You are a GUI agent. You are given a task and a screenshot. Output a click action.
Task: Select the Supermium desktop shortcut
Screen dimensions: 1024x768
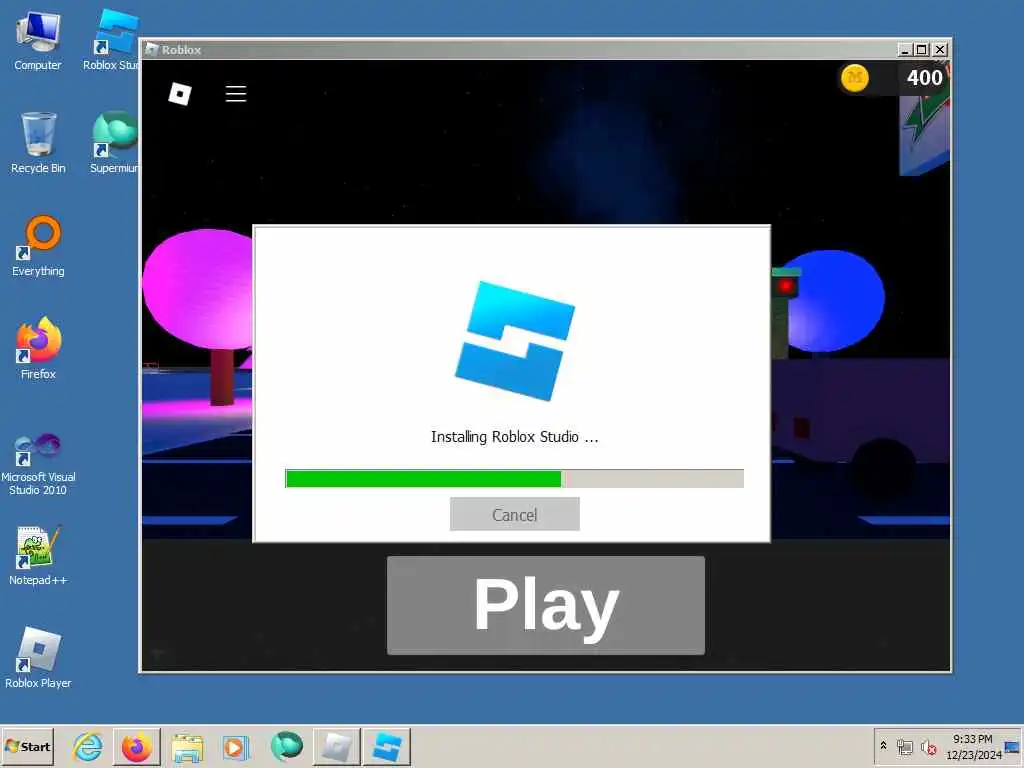(x=114, y=143)
